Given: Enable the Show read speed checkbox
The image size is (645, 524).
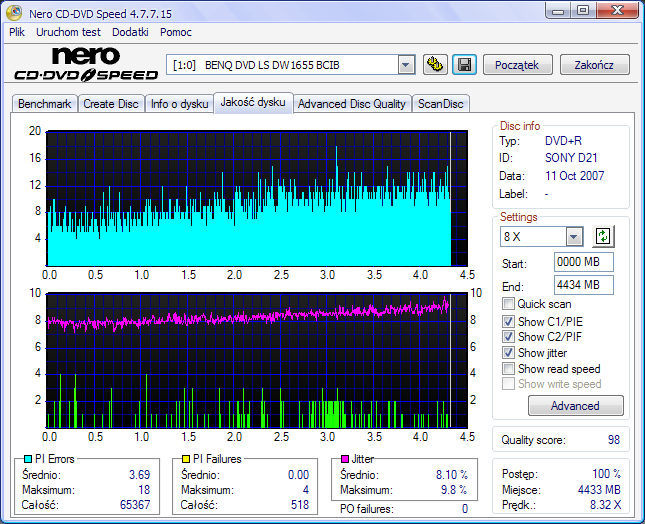Looking at the screenshot, I should click(508, 368).
